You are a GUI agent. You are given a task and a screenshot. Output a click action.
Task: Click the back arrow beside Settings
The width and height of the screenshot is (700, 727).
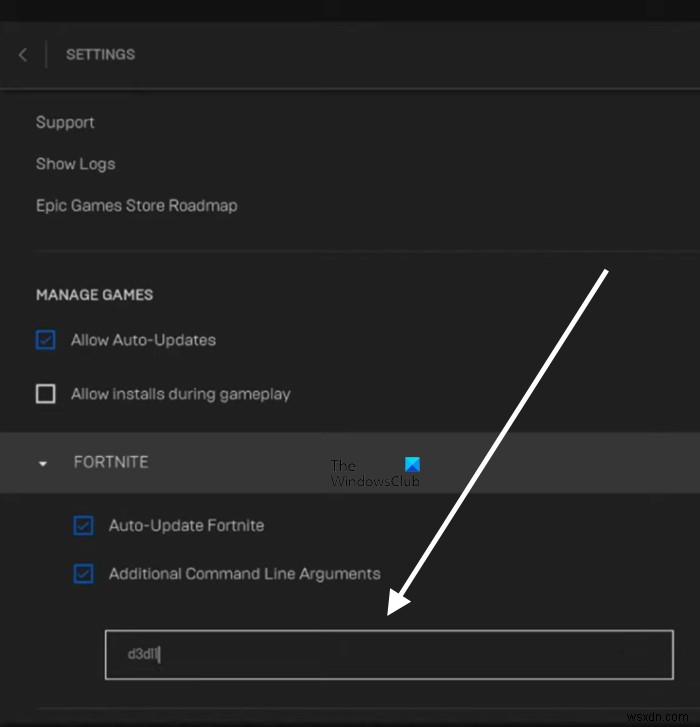(23, 55)
